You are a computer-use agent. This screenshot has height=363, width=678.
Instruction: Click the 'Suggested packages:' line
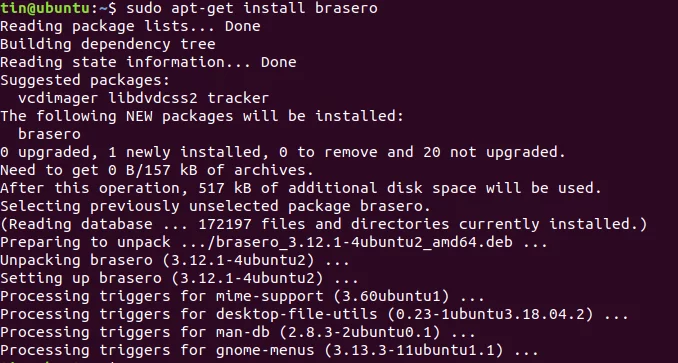(85, 80)
